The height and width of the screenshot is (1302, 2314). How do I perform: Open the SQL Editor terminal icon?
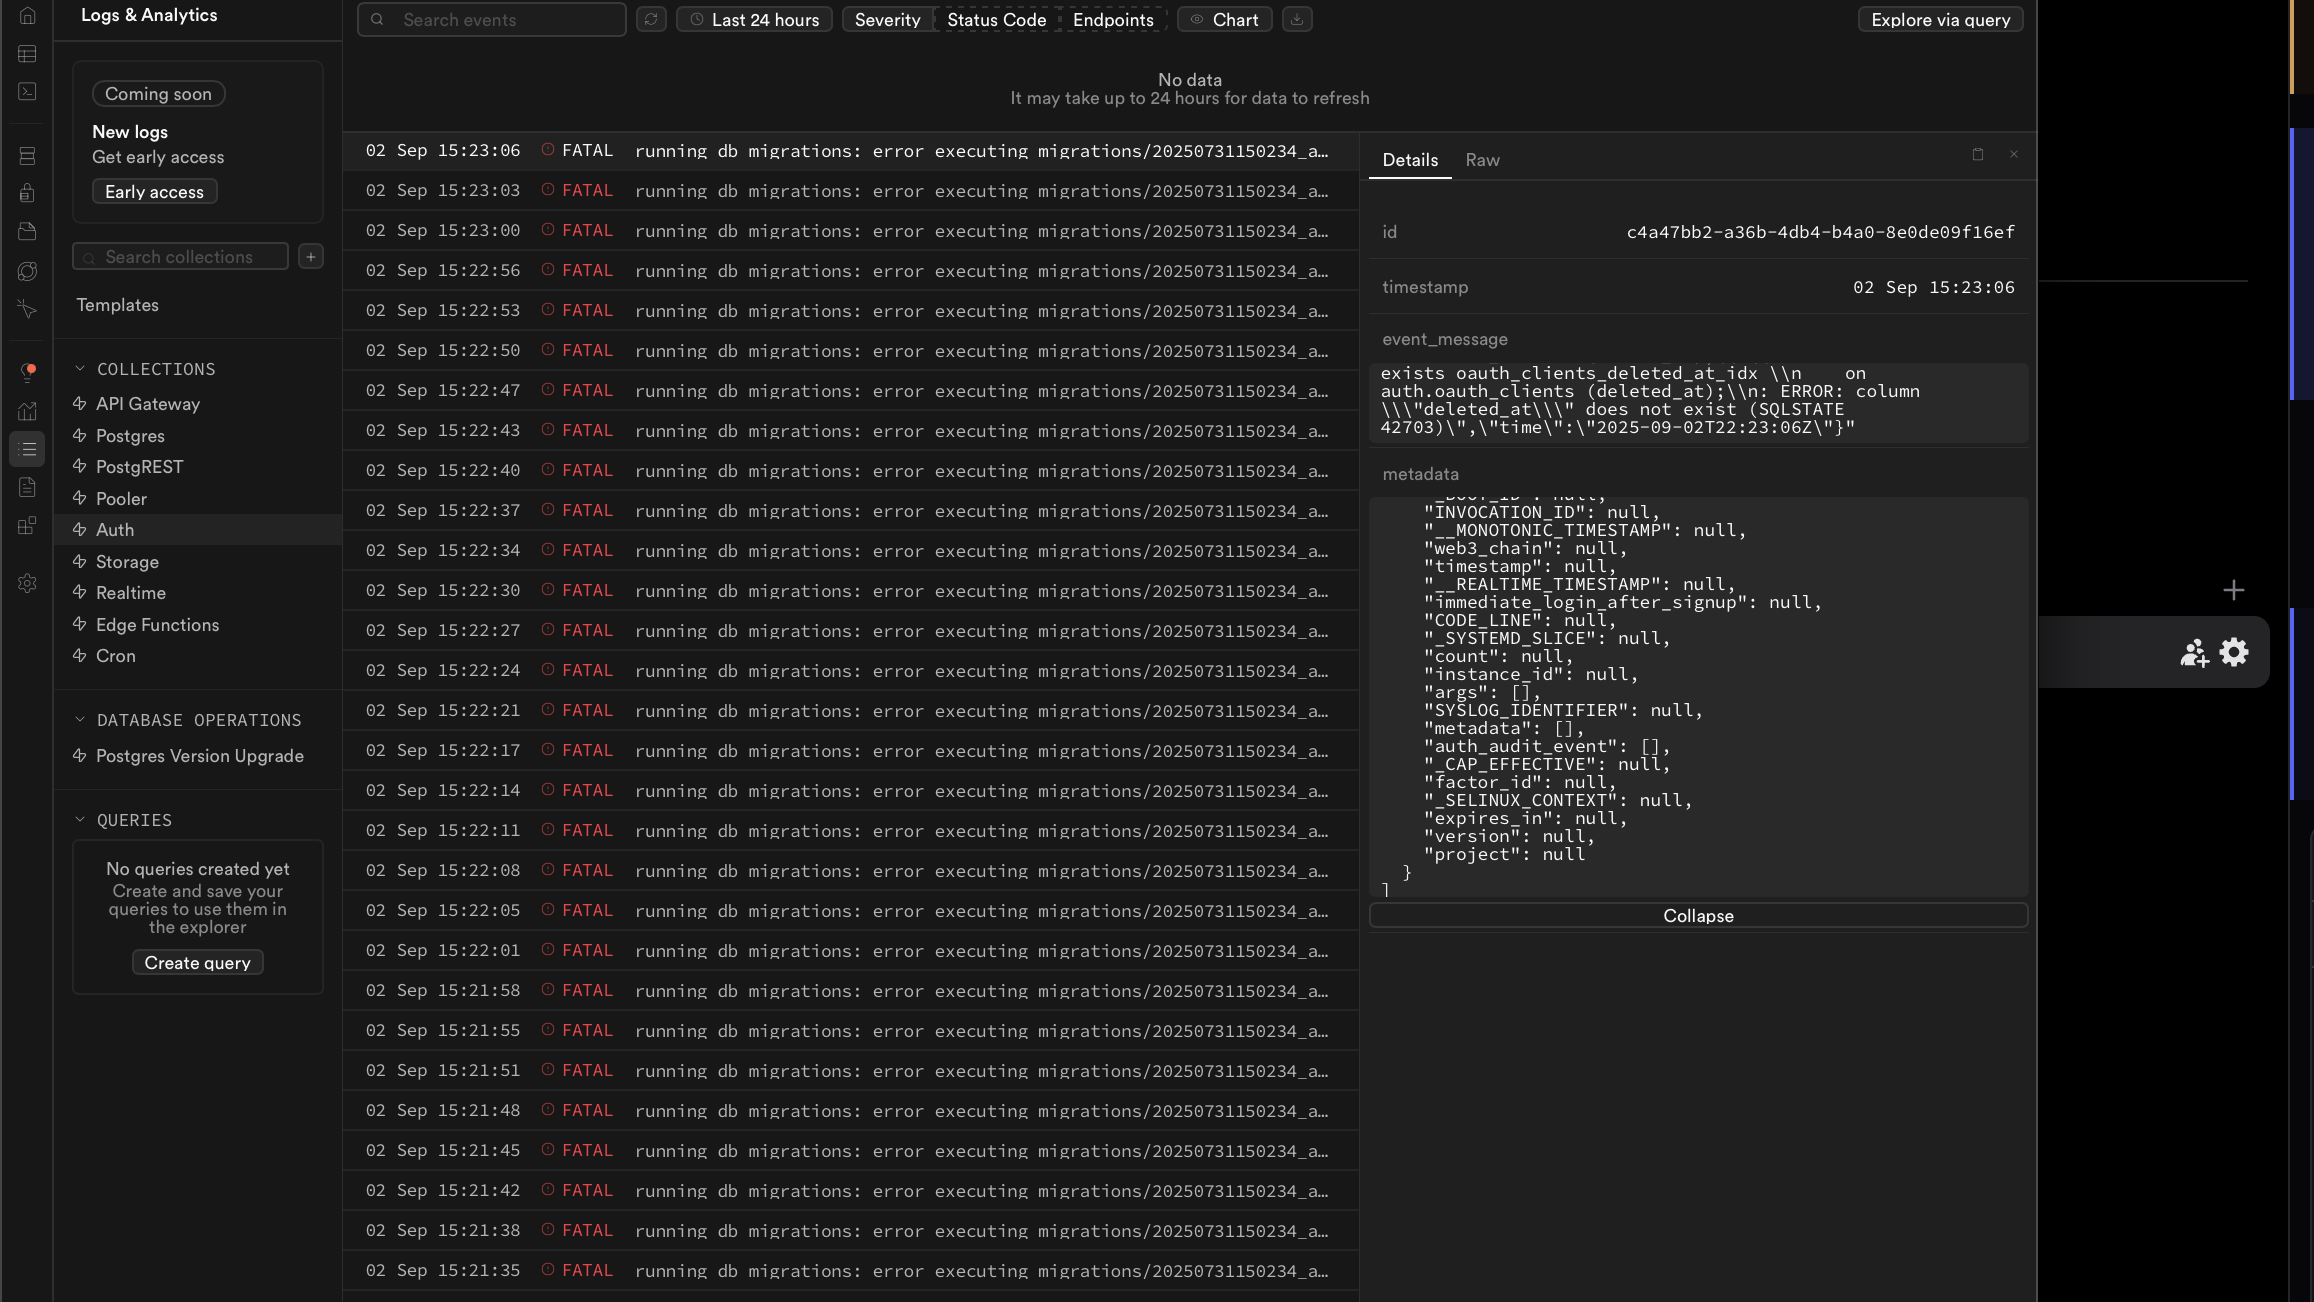click(27, 91)
